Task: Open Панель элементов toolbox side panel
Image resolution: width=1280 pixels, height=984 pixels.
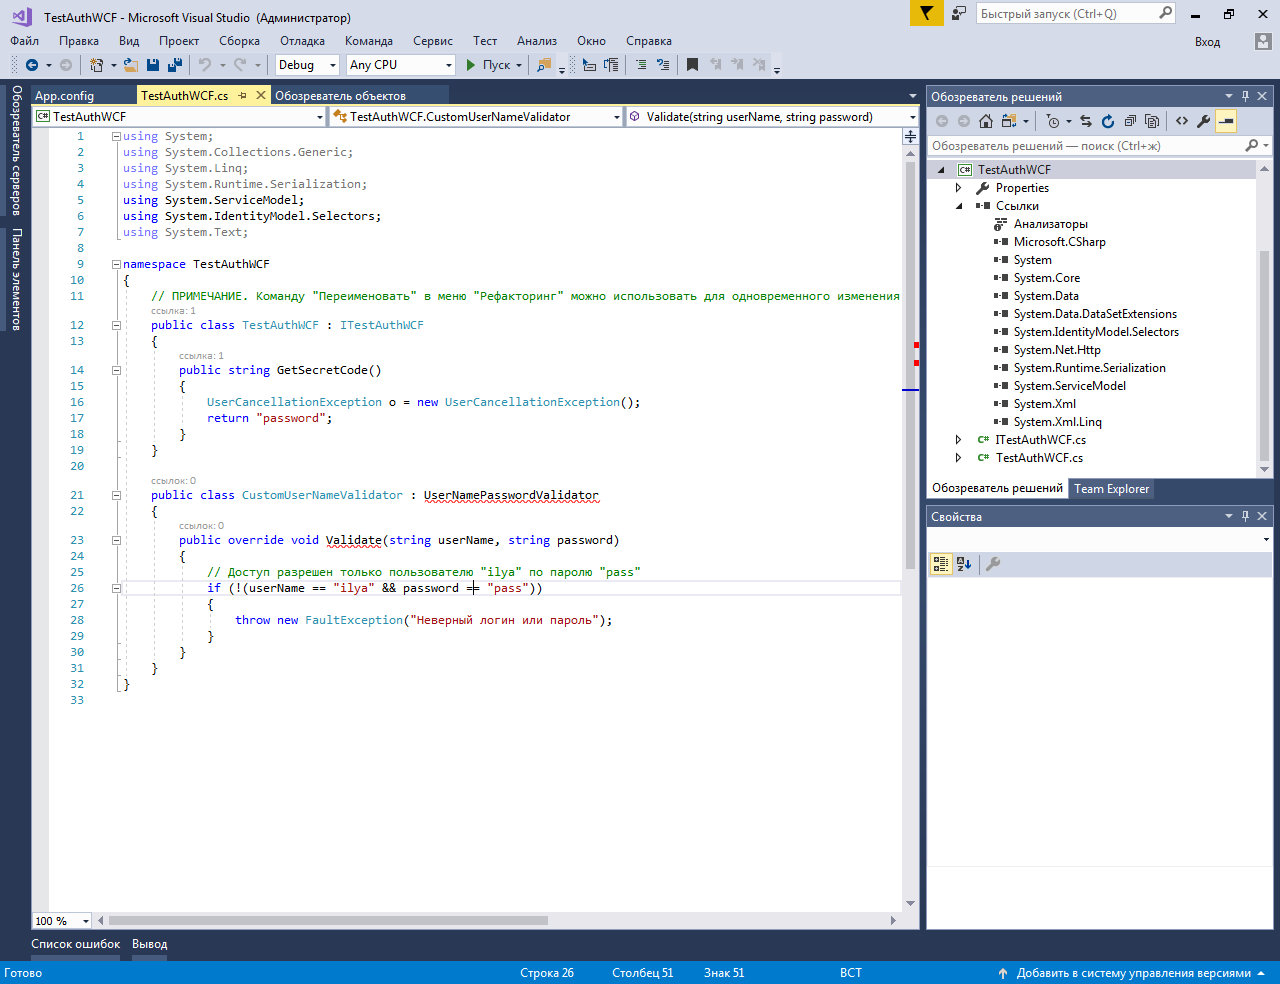Action: (x=17, y=279)
